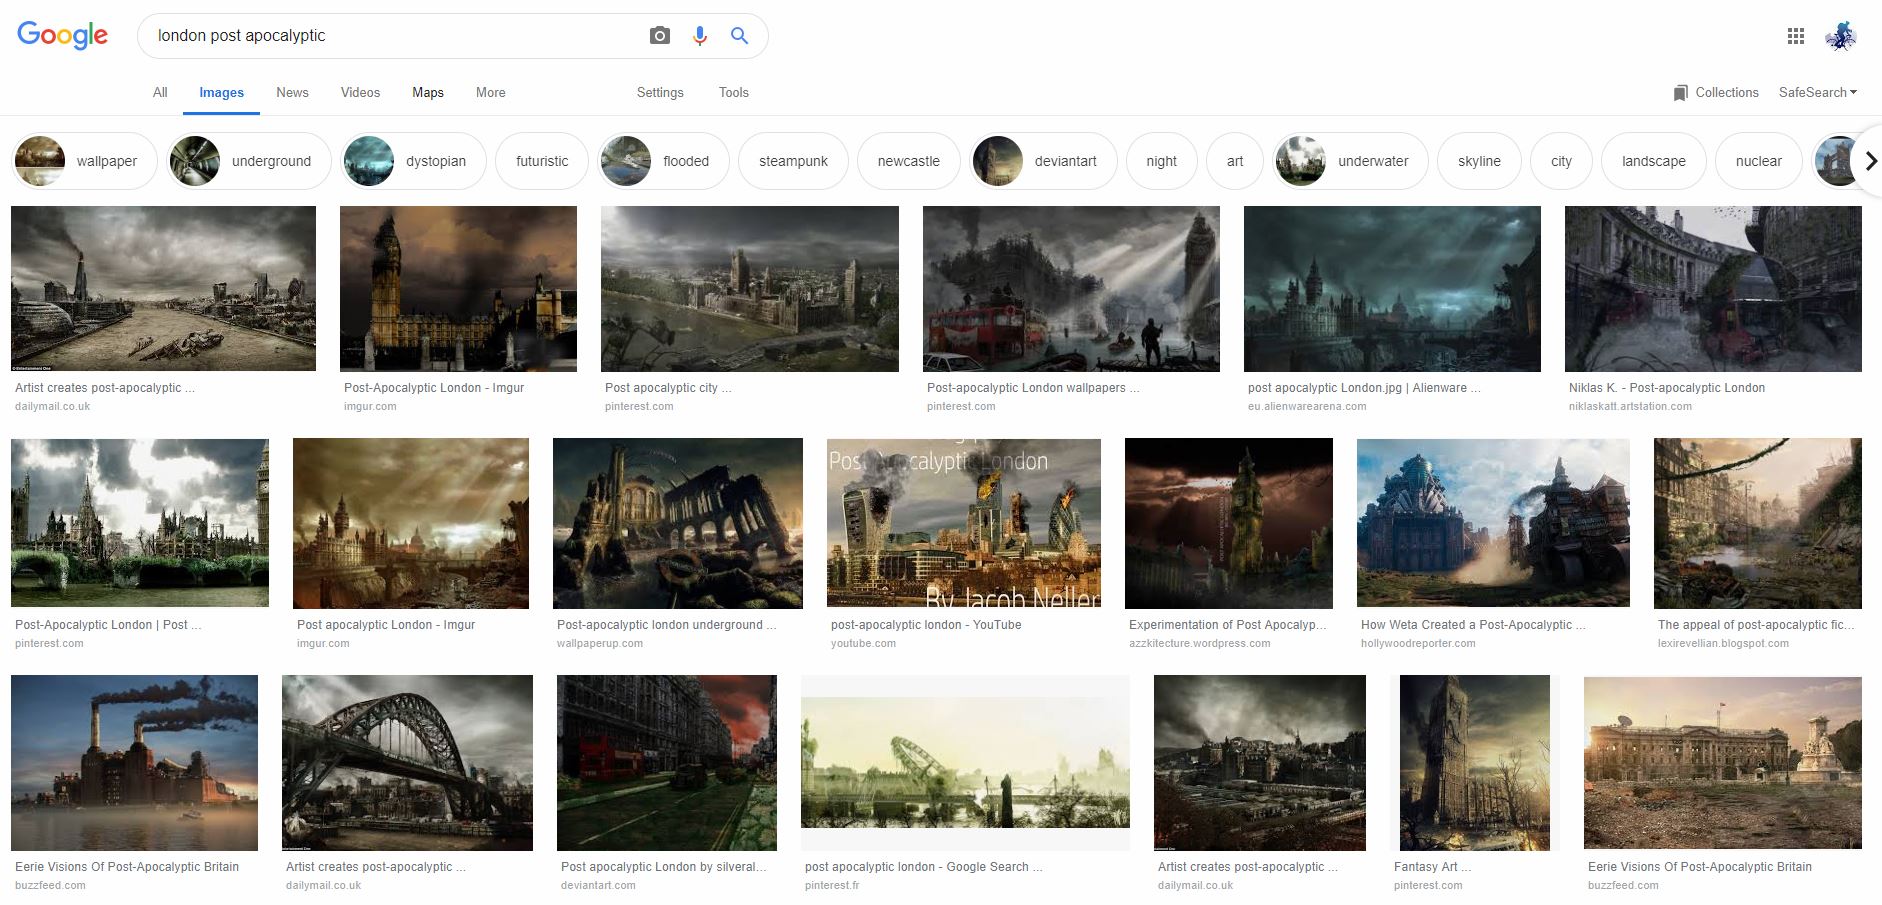Click 'Experimentation of Post Apocalyp...' caption
This screenshot has width=1882, height=905.
tap(1228, 625)
